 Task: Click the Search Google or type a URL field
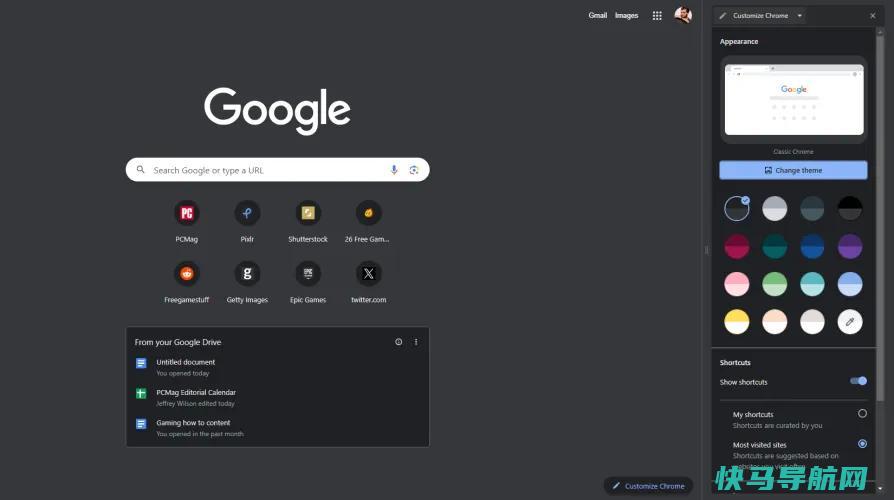tap(277, 170)
